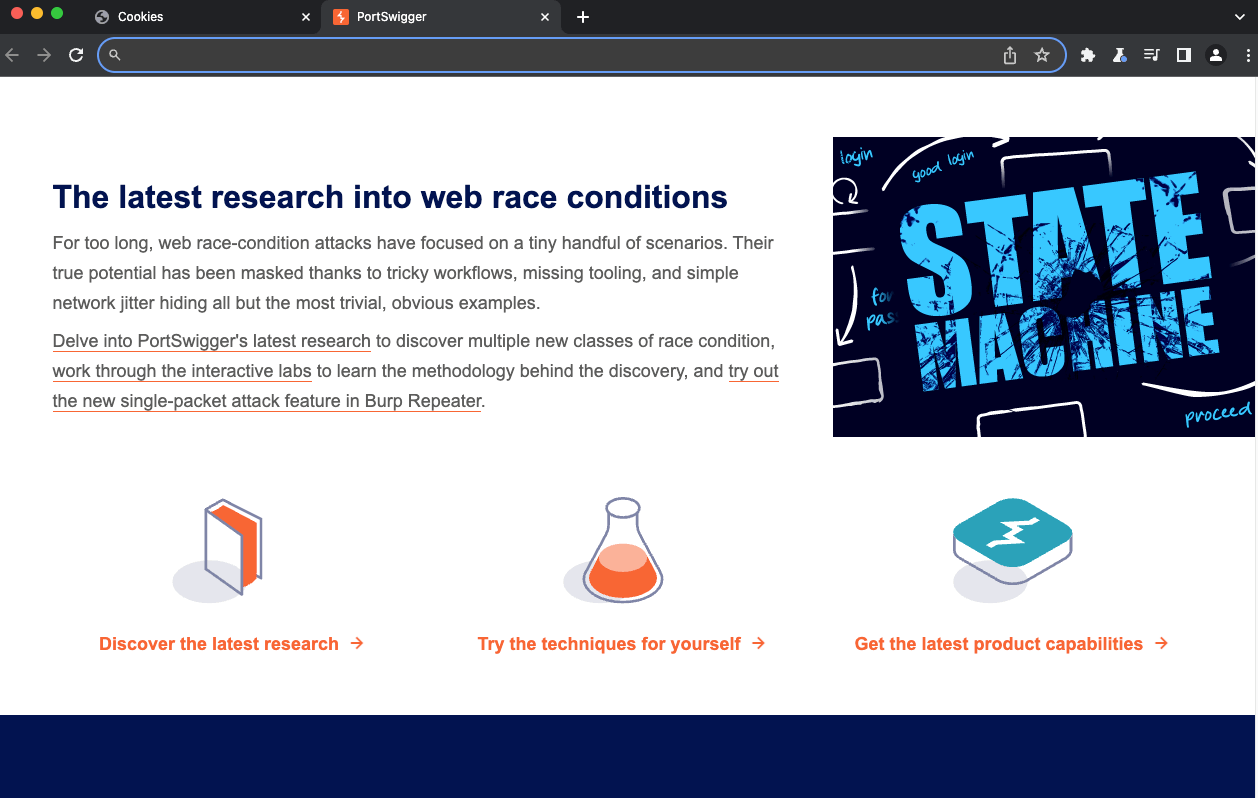Click the paragraph starting 'For too long'
The height and width of the screenshot is (798, 1258).
413,273
